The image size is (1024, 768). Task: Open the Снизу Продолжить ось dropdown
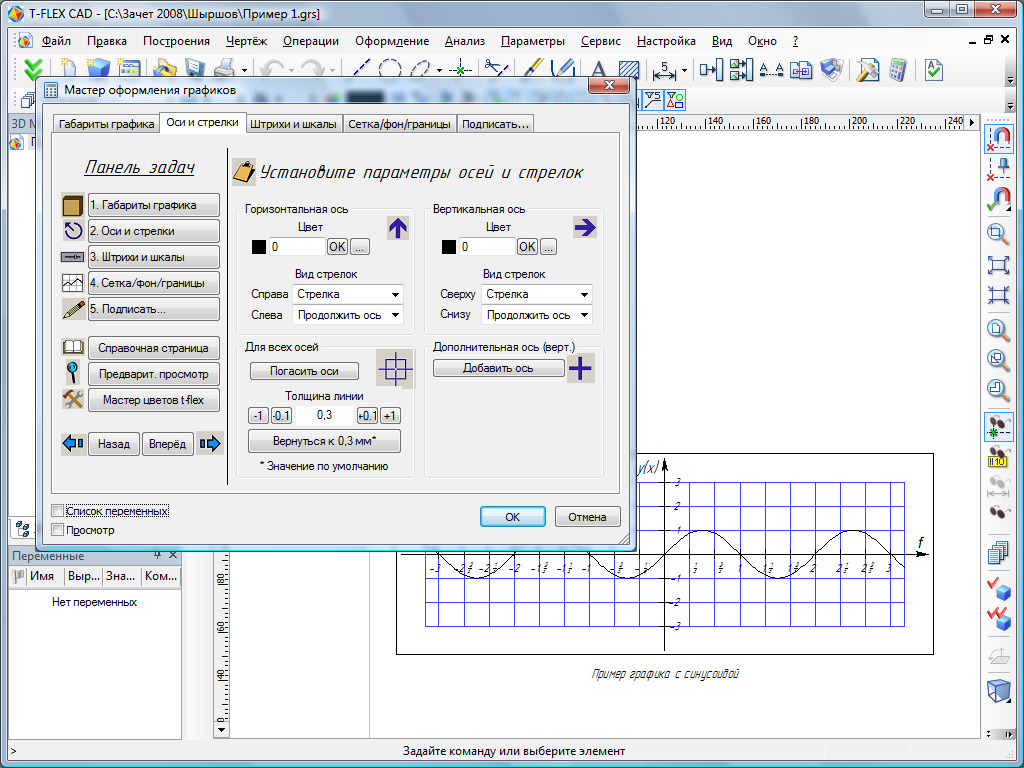(x=536, y=314)
